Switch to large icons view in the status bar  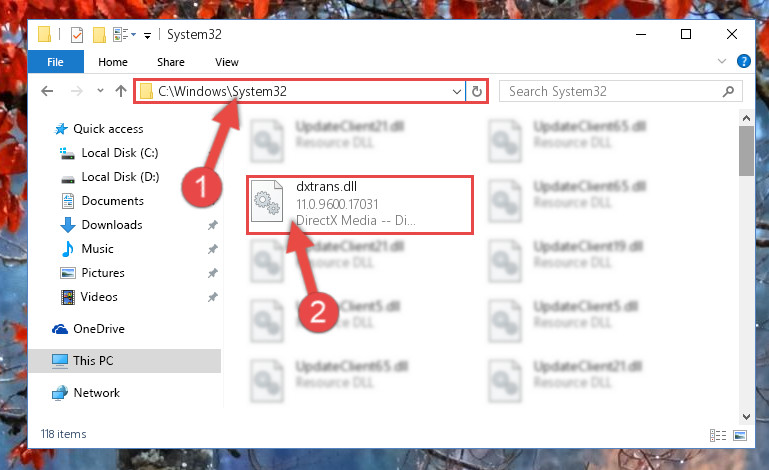coord(740,435)
